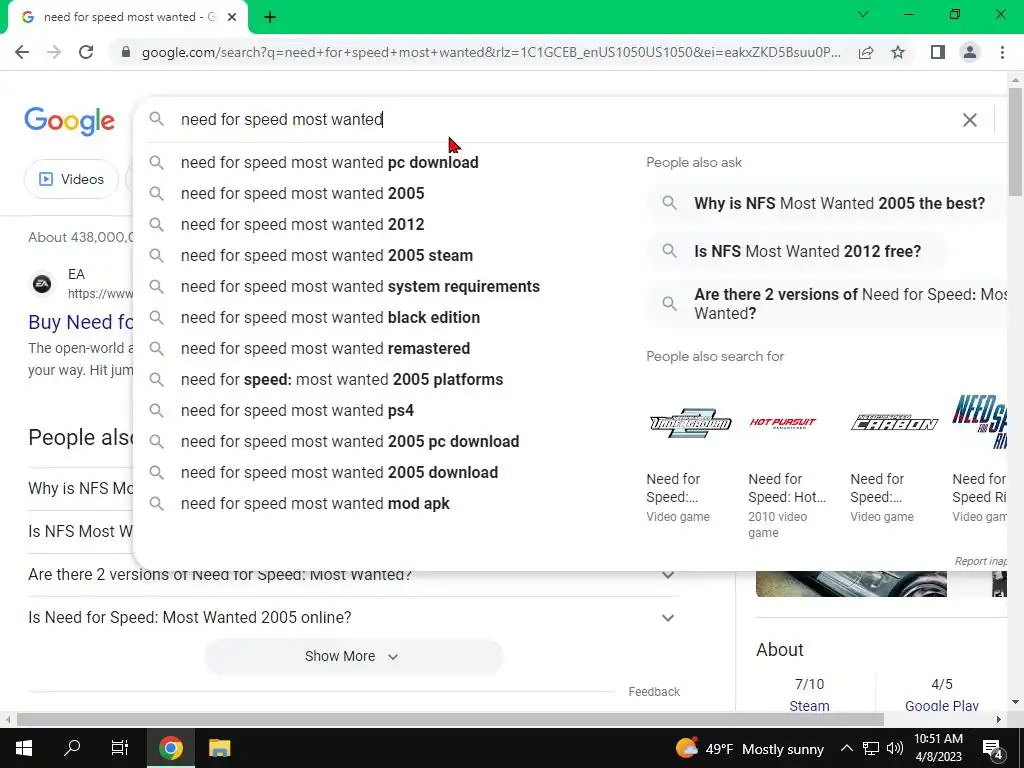Open Need for Speed Carbon thumbnail

894,423
